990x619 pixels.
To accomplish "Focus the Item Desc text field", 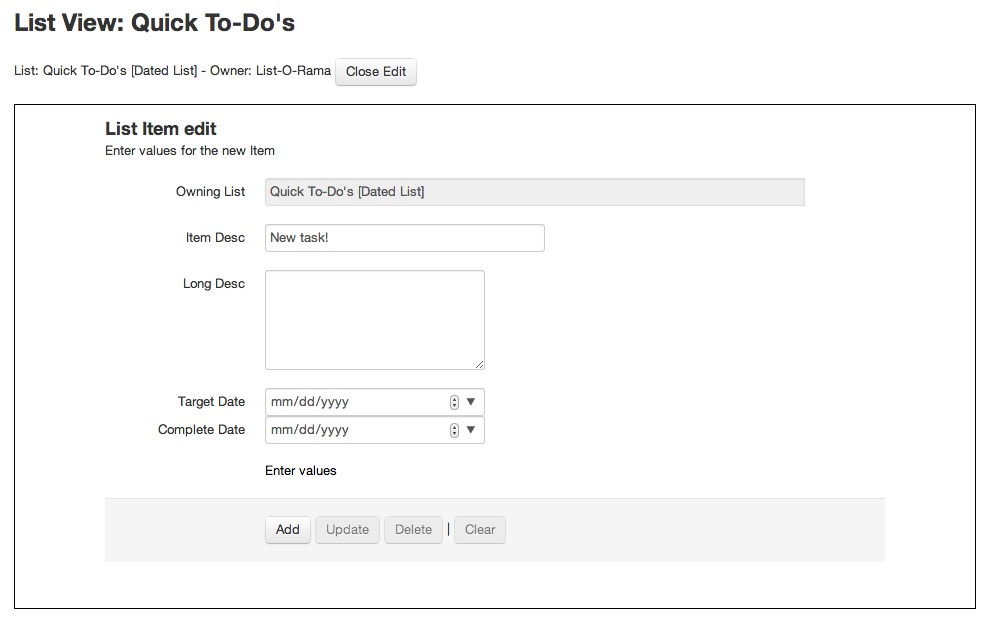I will [x=405, y=238].
